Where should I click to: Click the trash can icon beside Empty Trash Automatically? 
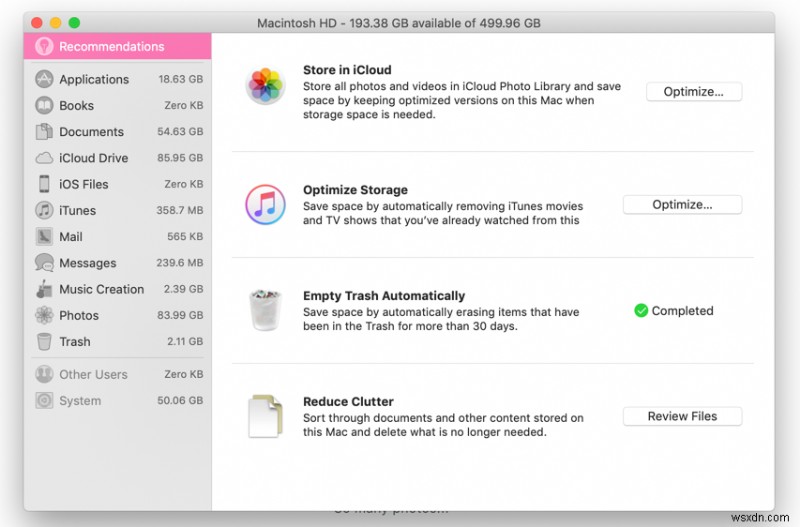(265, 310)
